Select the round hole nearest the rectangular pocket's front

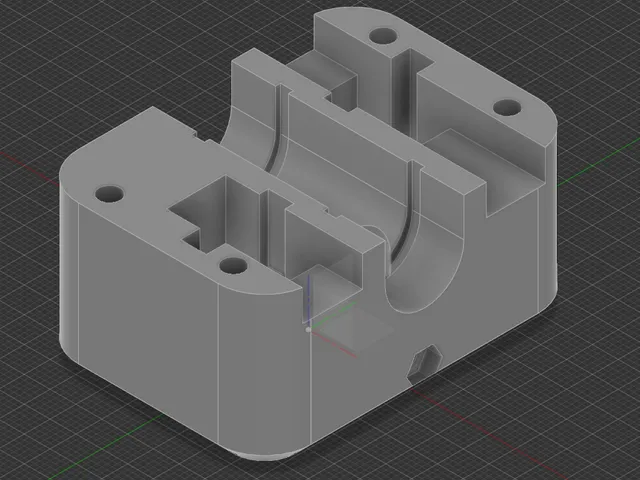tap(233, 266)
